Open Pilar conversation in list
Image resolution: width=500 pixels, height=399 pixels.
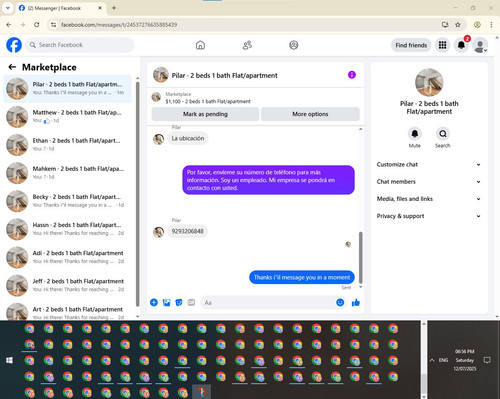(68, 89)
